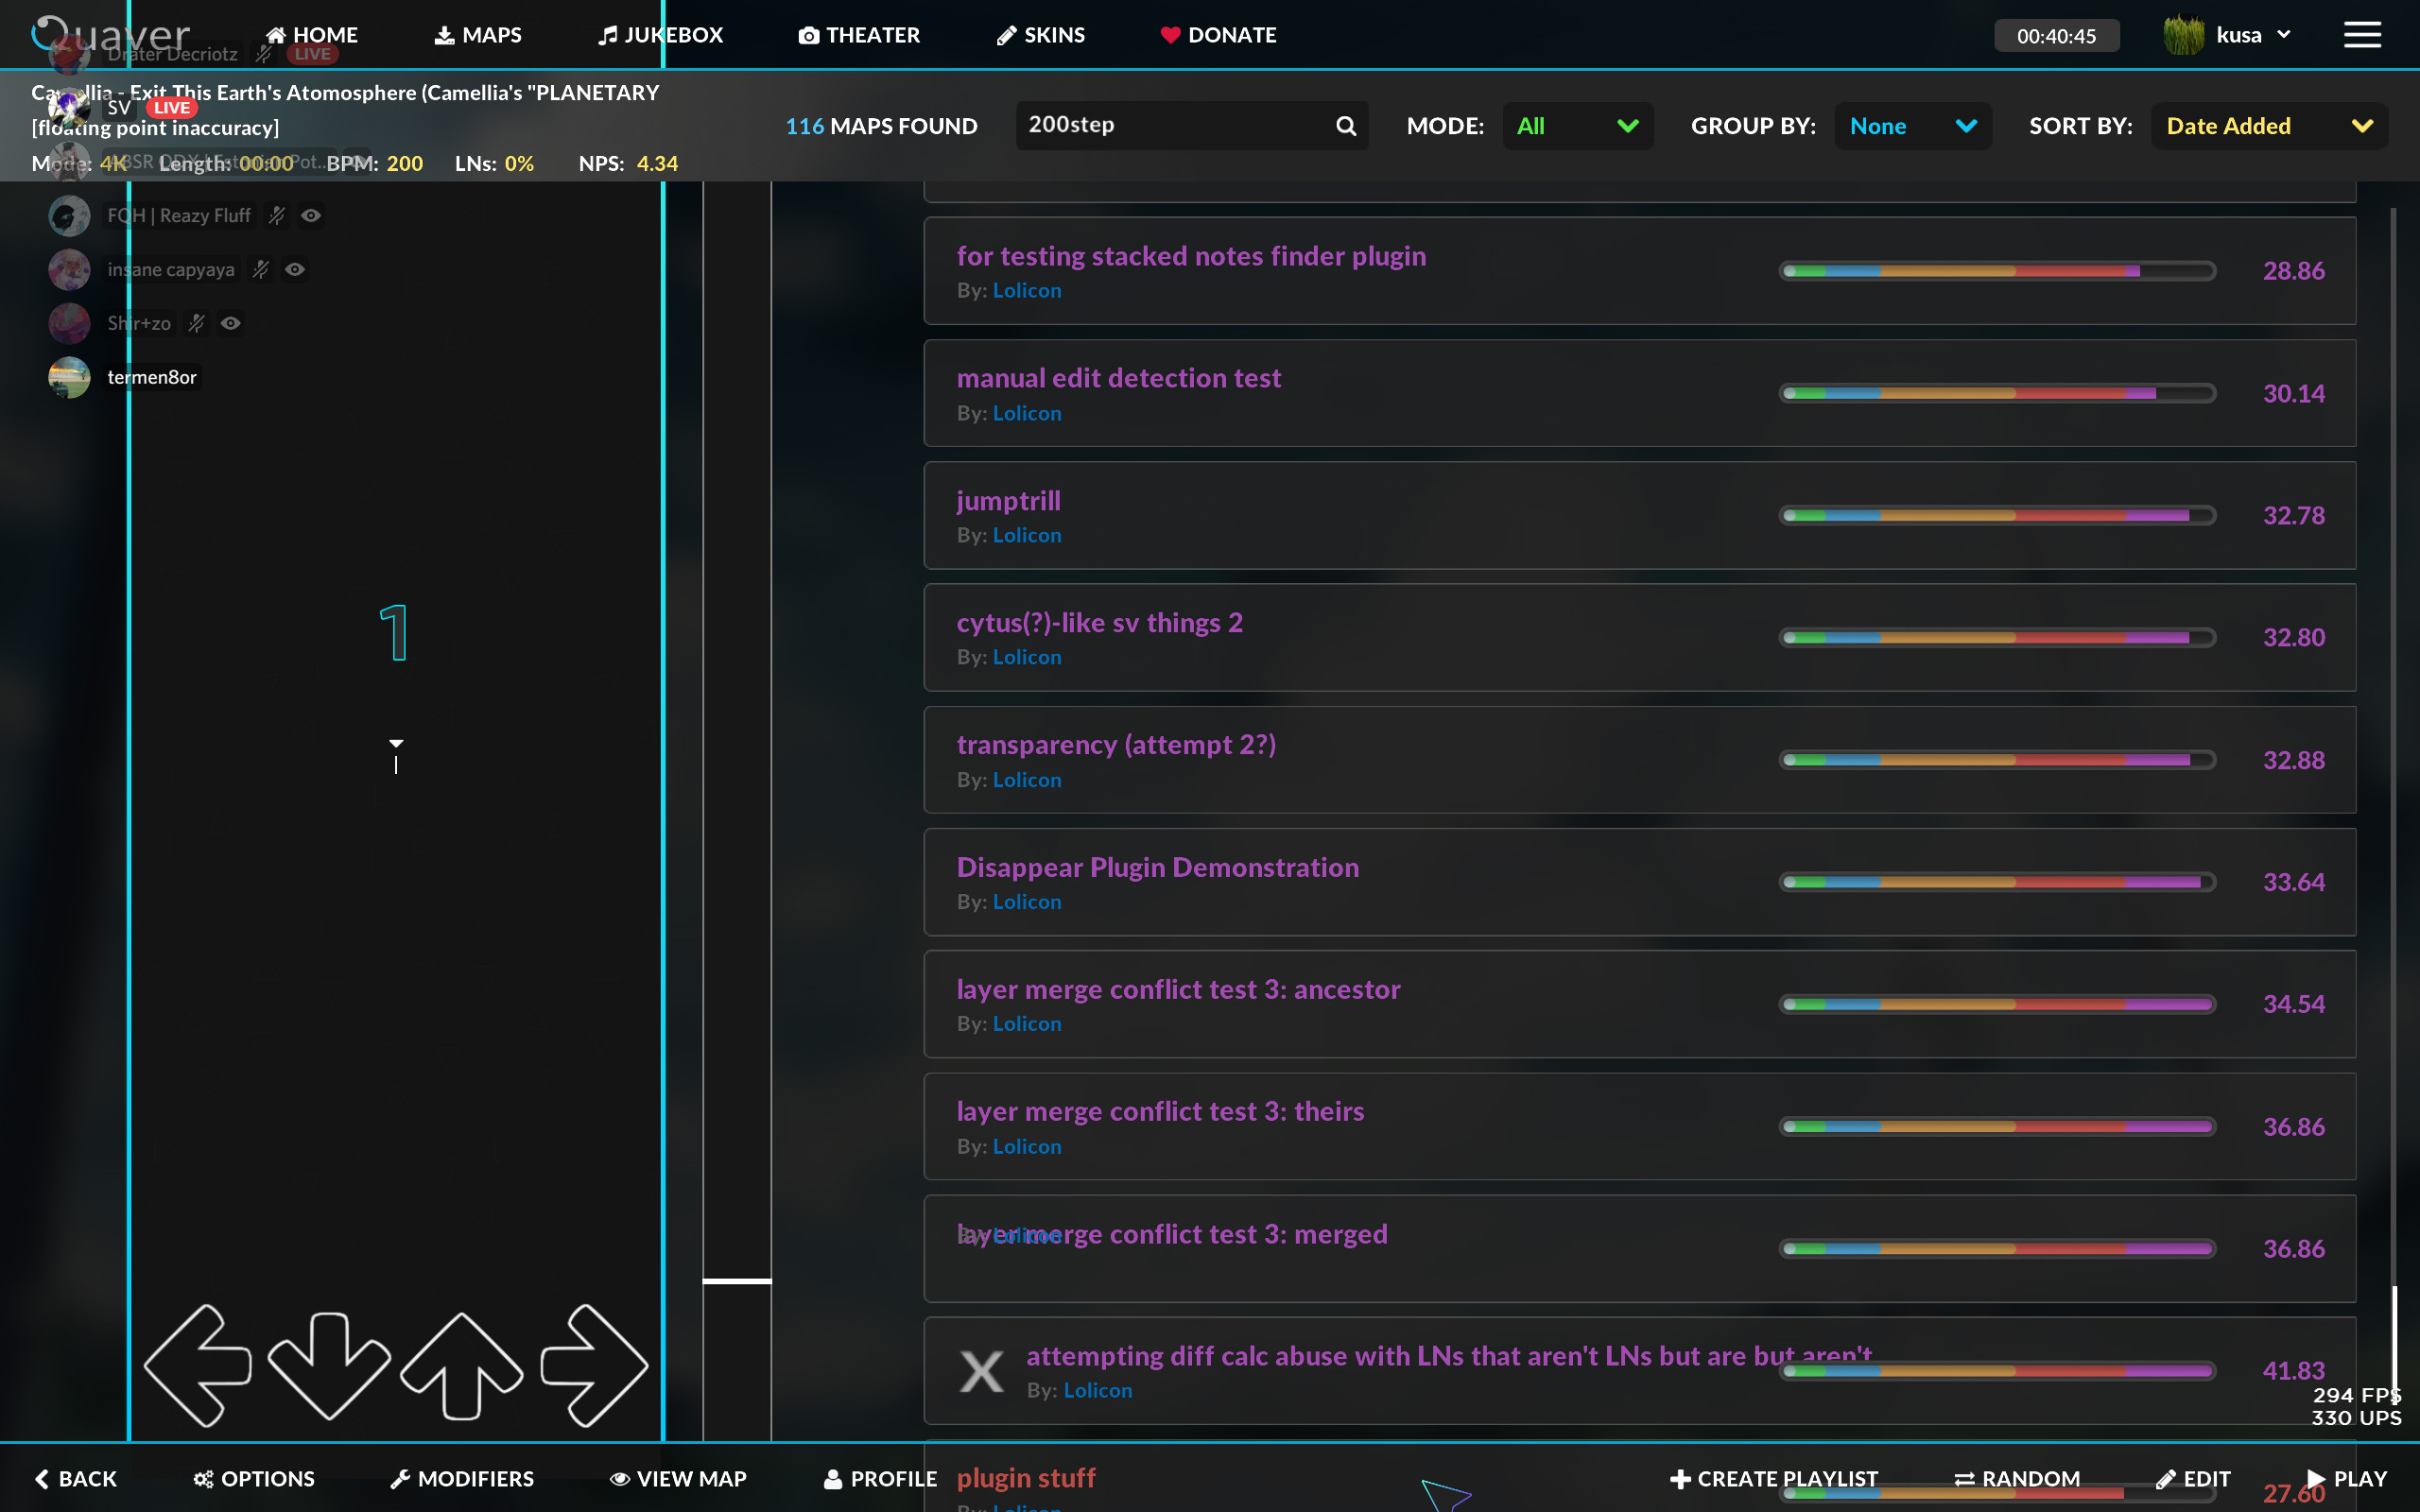Click termen8or's avatar in the user list
The image size is (2420, 1512).
point(69,377)
